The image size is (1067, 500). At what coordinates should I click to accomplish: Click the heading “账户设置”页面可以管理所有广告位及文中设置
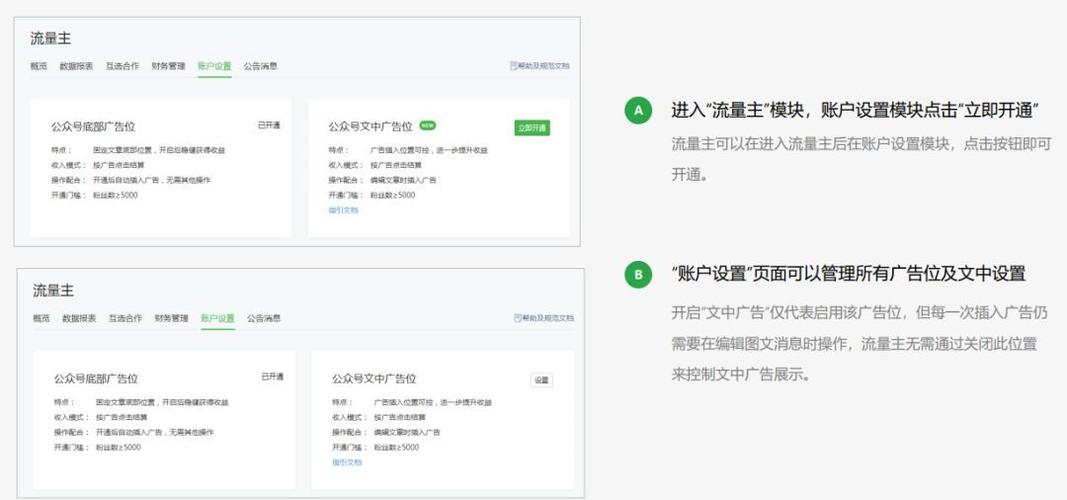[x=849, y=273]
